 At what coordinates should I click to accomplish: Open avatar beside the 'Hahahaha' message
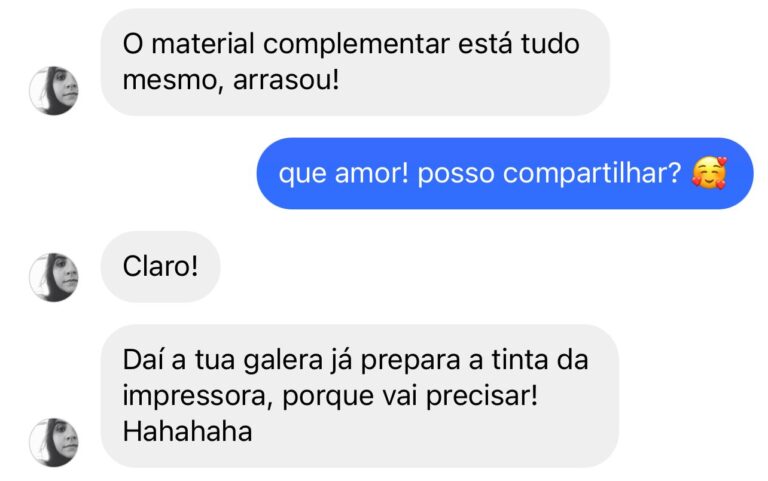(x=54, y=442)
